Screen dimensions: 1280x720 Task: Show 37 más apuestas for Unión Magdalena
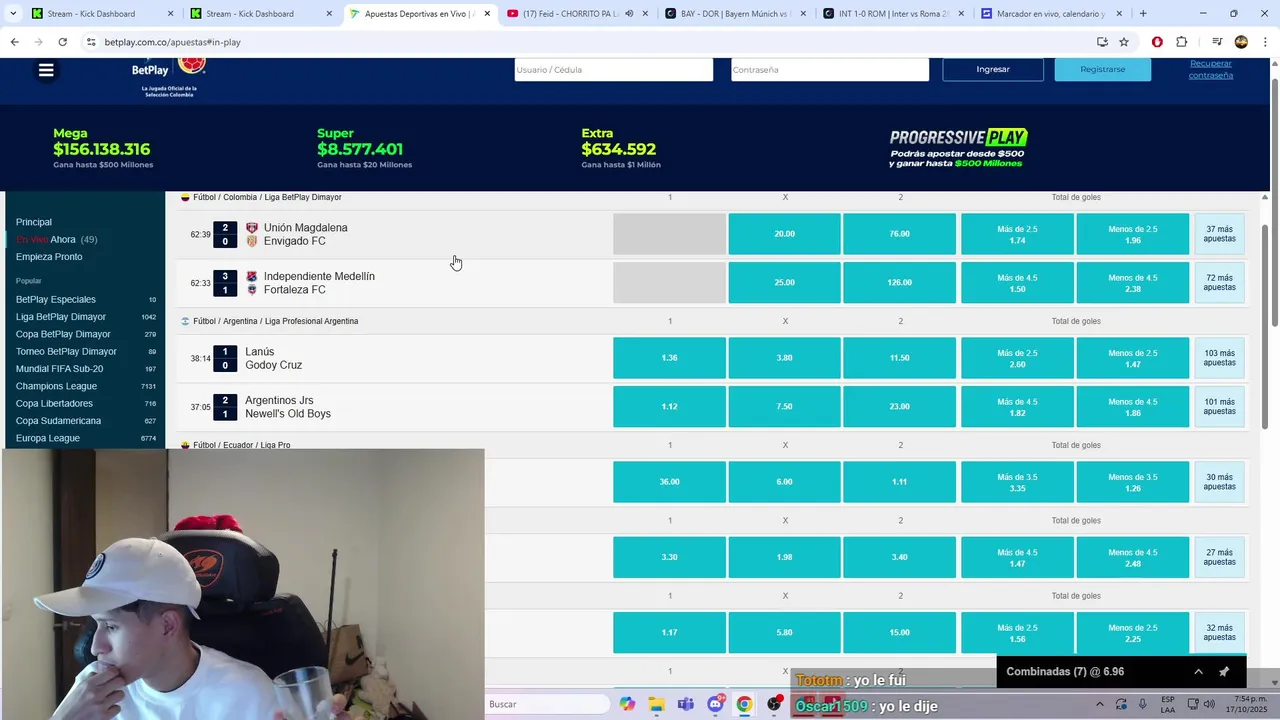[1219, 234]
